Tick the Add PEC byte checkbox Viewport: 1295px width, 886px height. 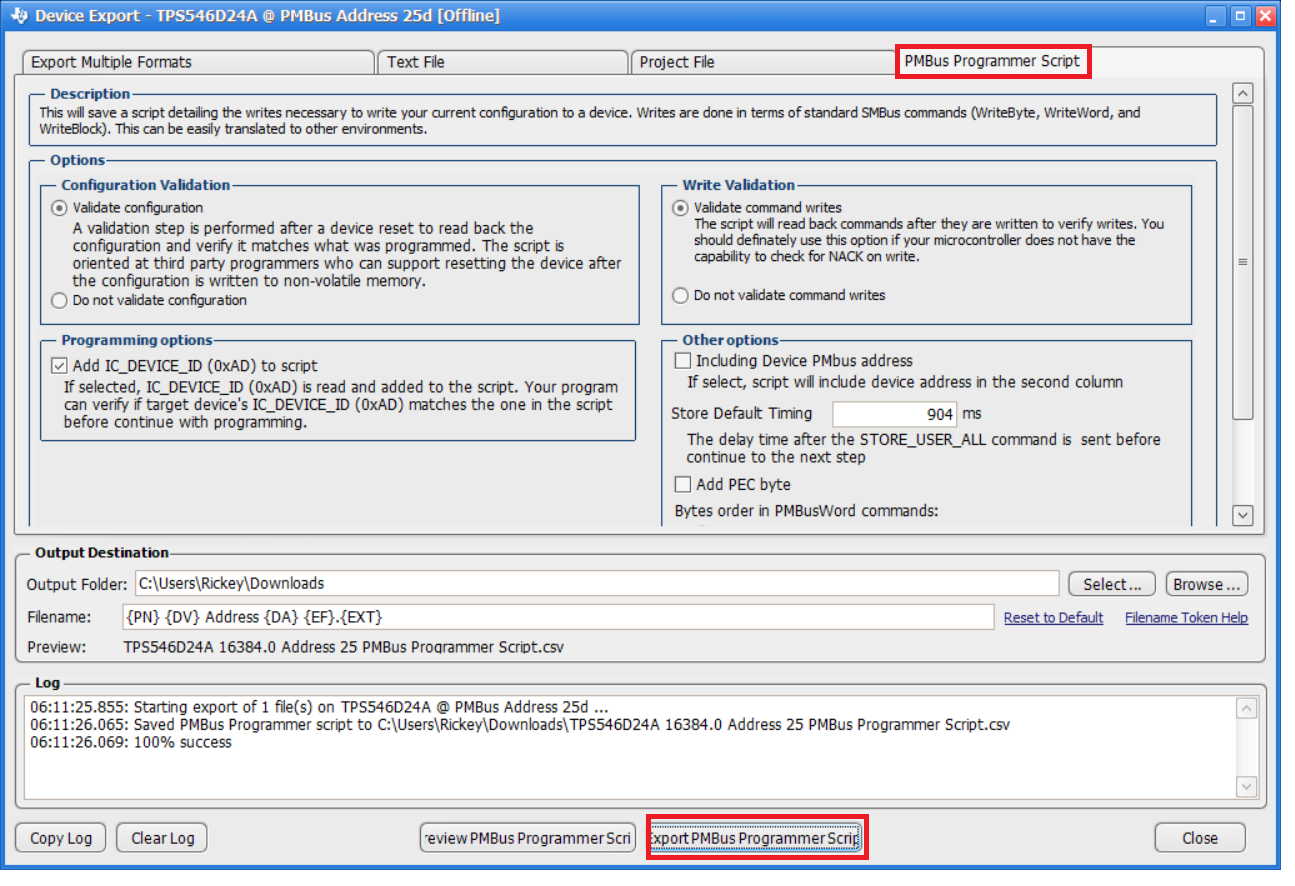pyautogui.click(x=683, y=484)
